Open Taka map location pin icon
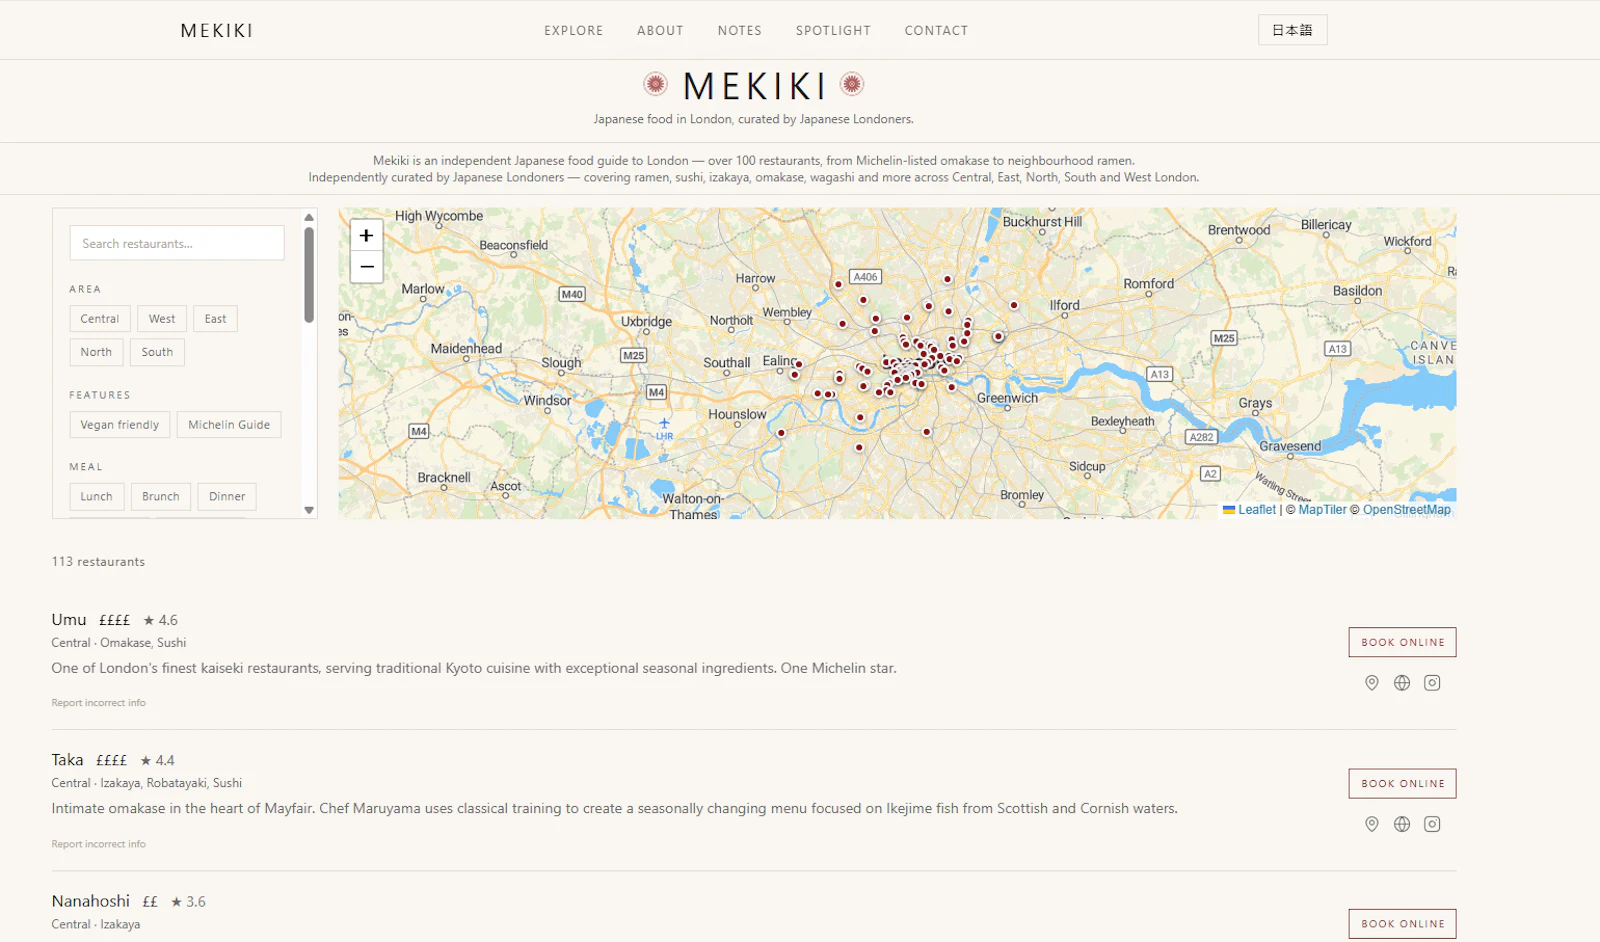Image resolution: width=1600 pixels, height=942 pixels. tap(1372, 824)
